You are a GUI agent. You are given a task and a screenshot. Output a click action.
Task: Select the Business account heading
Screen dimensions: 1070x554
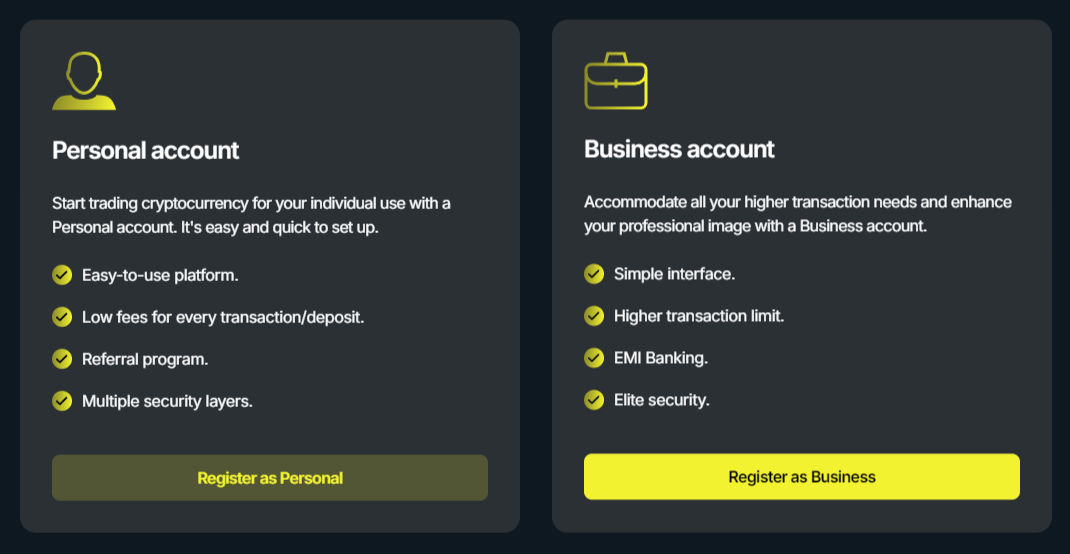point(679,150)
